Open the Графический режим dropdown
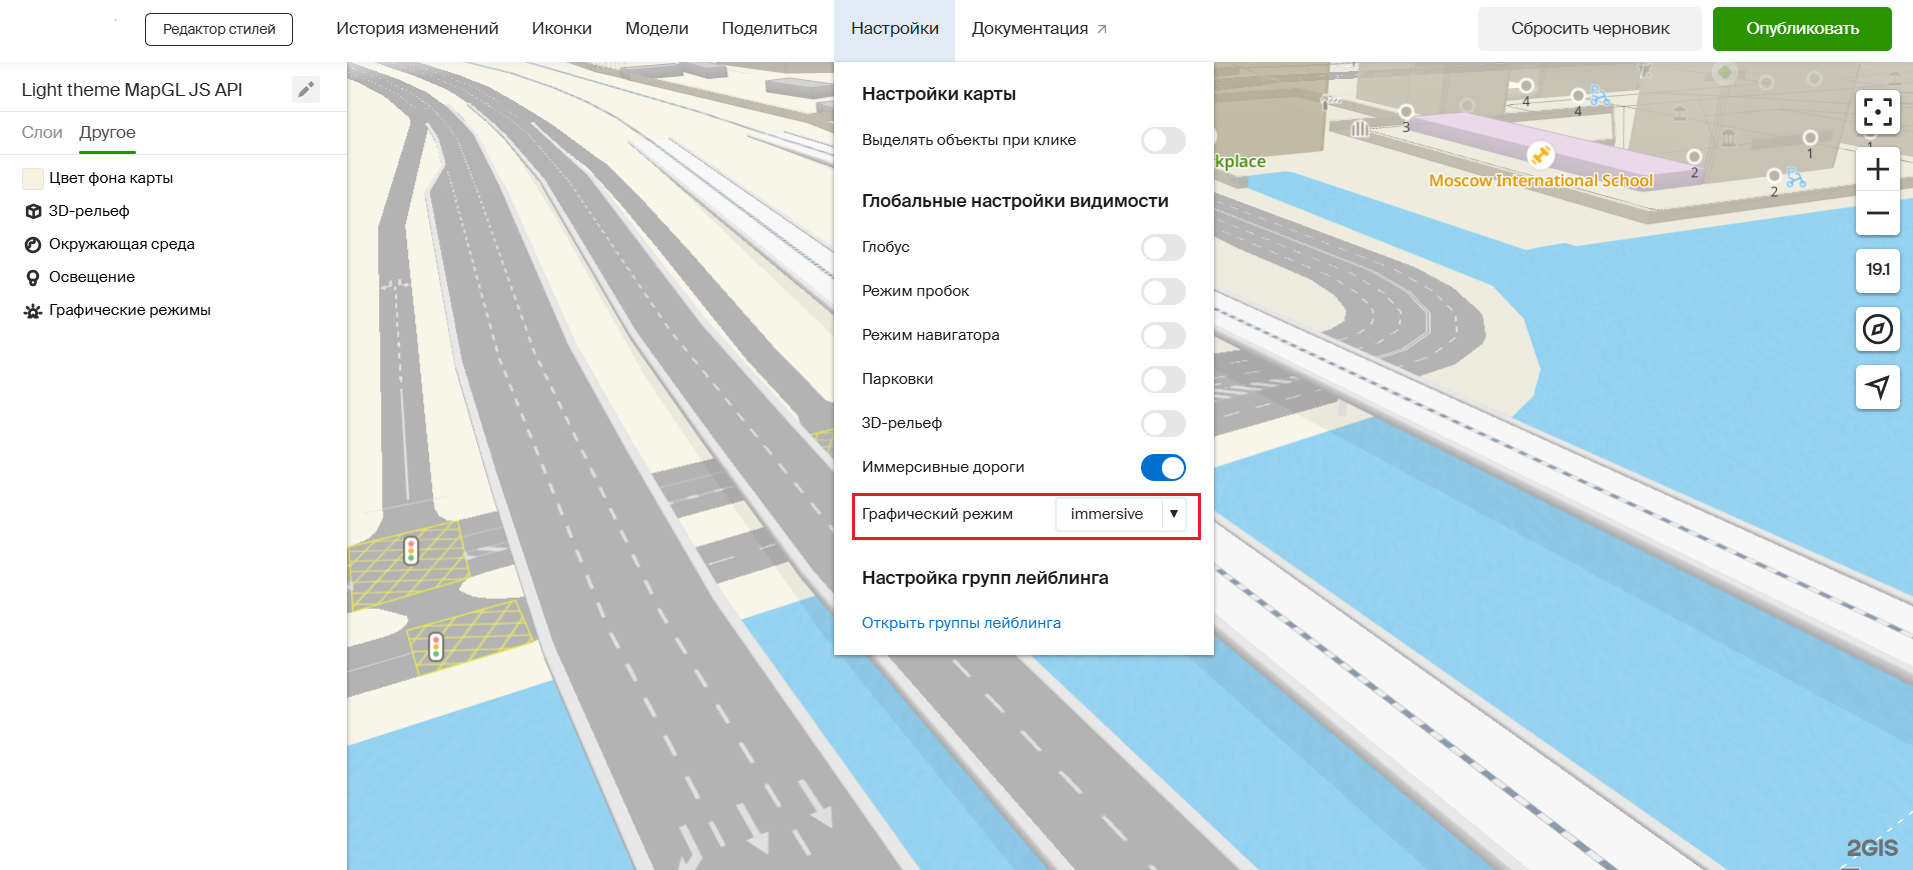 pos(1120,514)
